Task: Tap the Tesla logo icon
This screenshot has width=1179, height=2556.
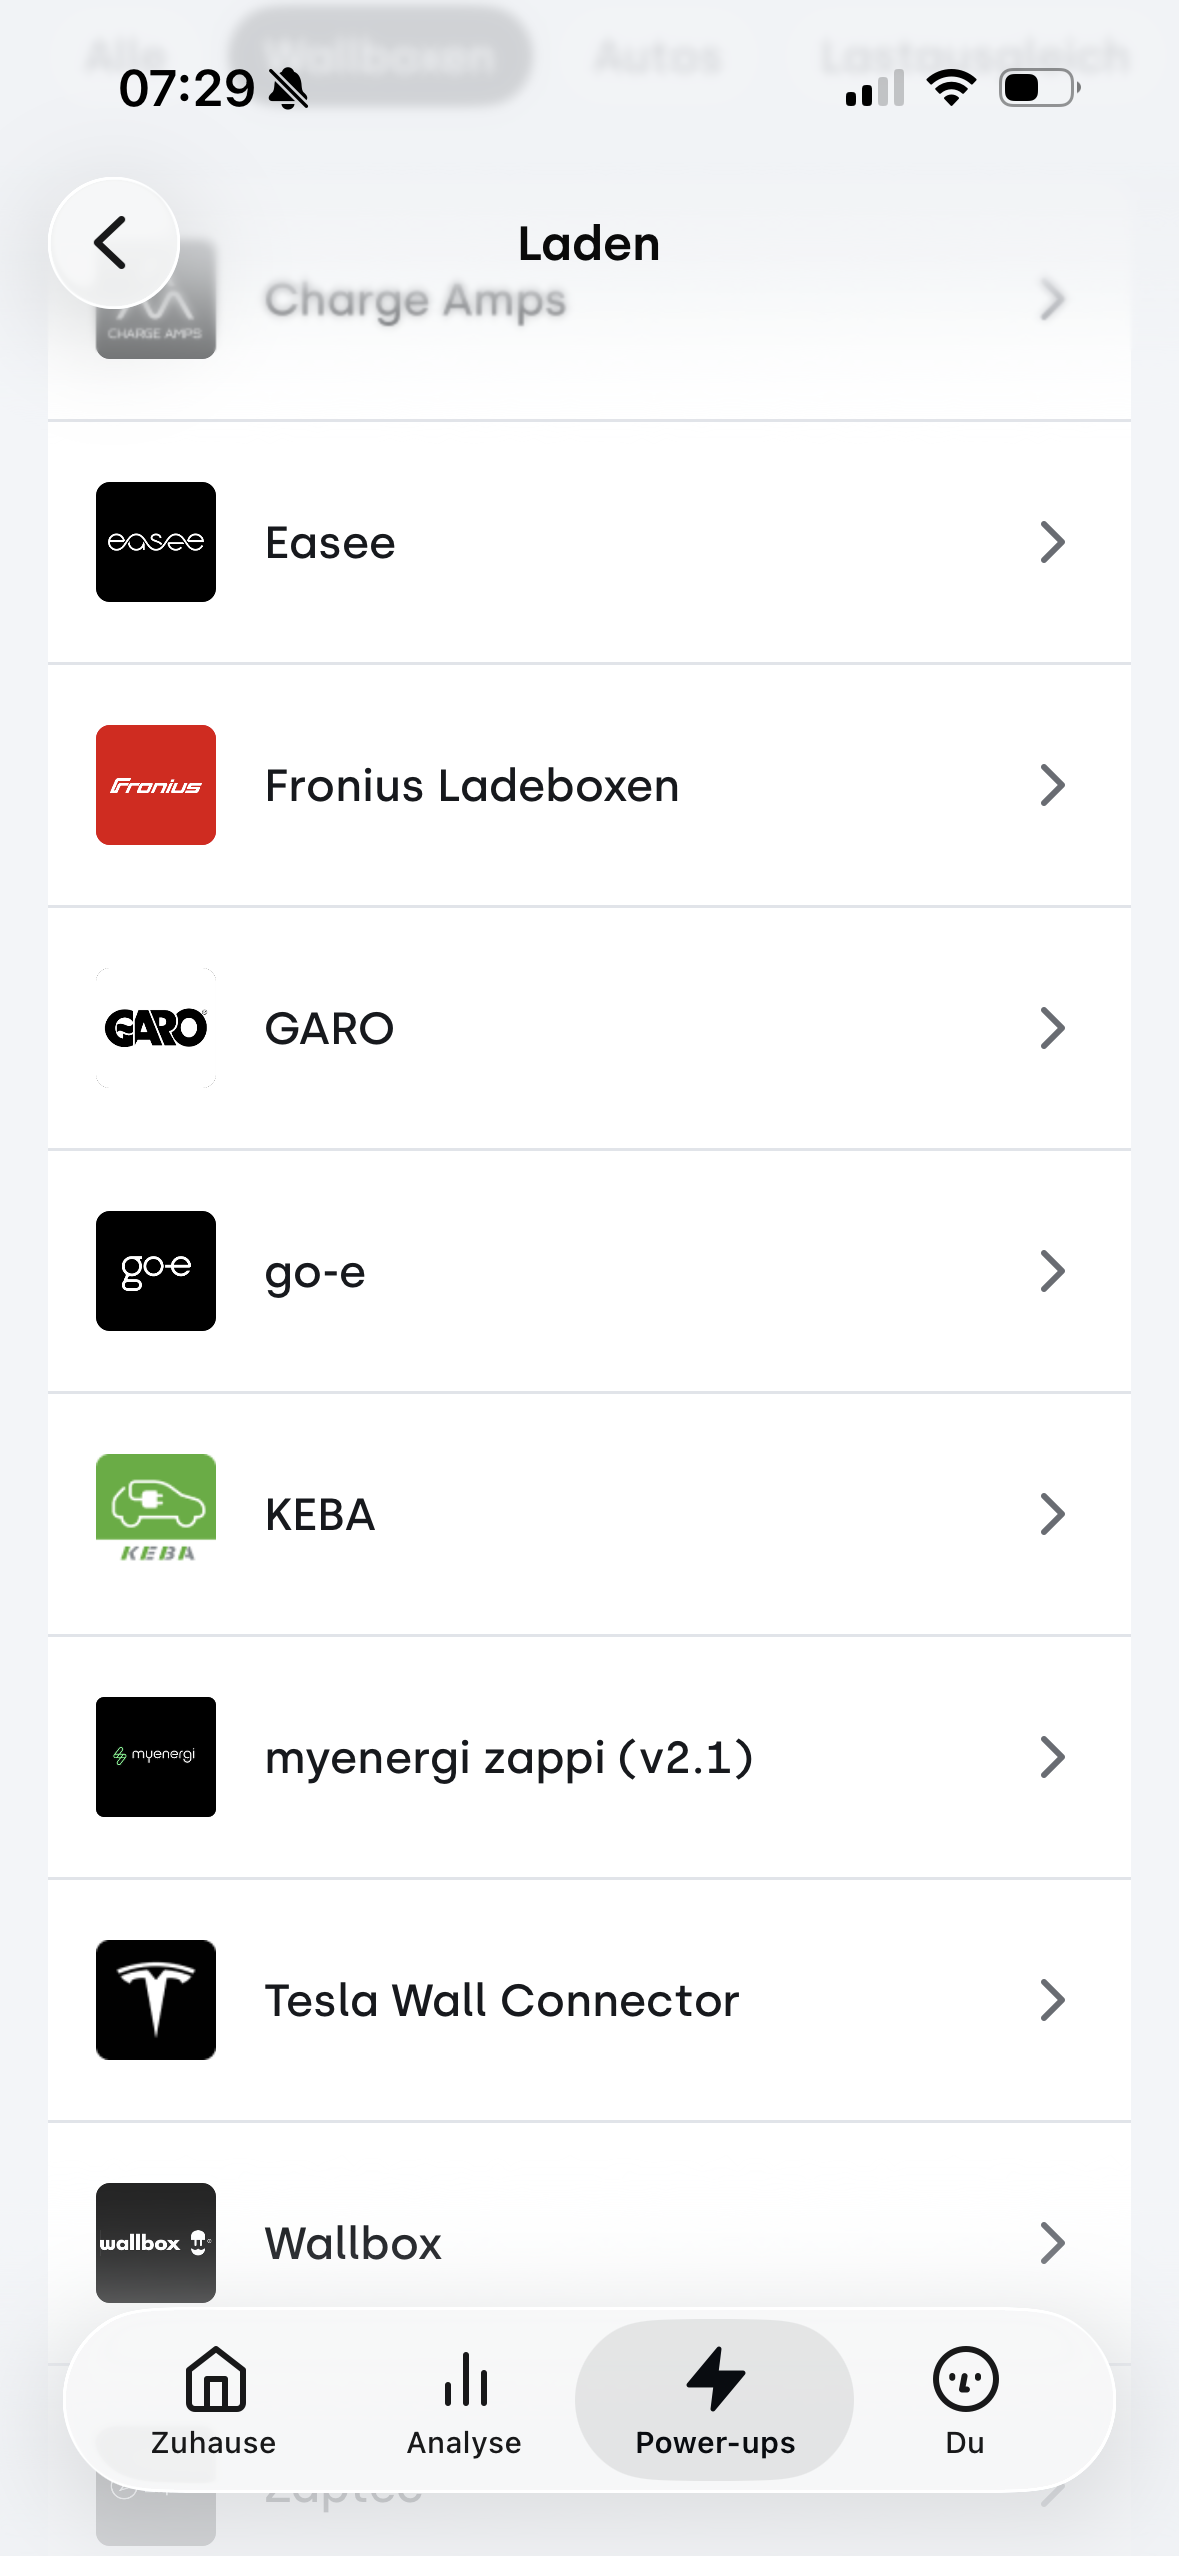Action: click(x=156, y=2000)
